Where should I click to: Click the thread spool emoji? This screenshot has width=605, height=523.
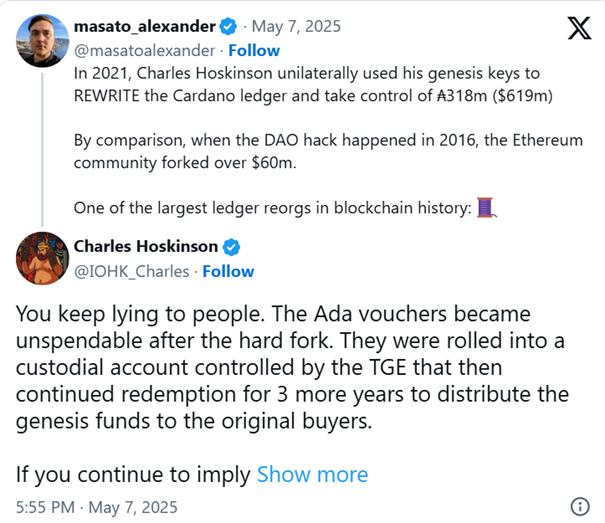tap(486, 208)
